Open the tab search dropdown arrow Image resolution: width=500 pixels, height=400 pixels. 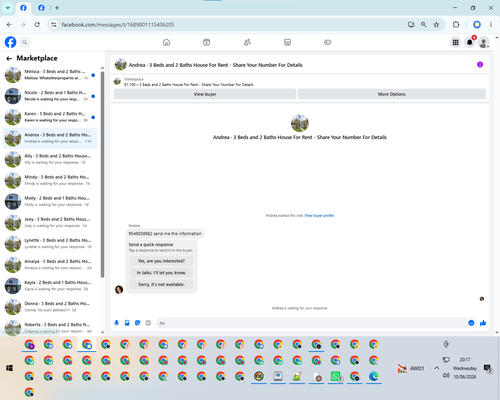pyautogui.click(x=8, y=8)
